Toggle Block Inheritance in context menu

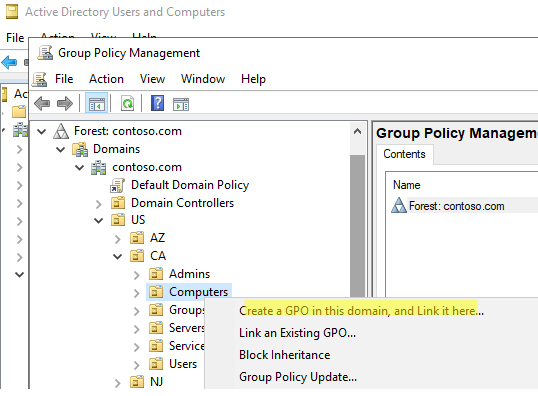tap(284, 355)
